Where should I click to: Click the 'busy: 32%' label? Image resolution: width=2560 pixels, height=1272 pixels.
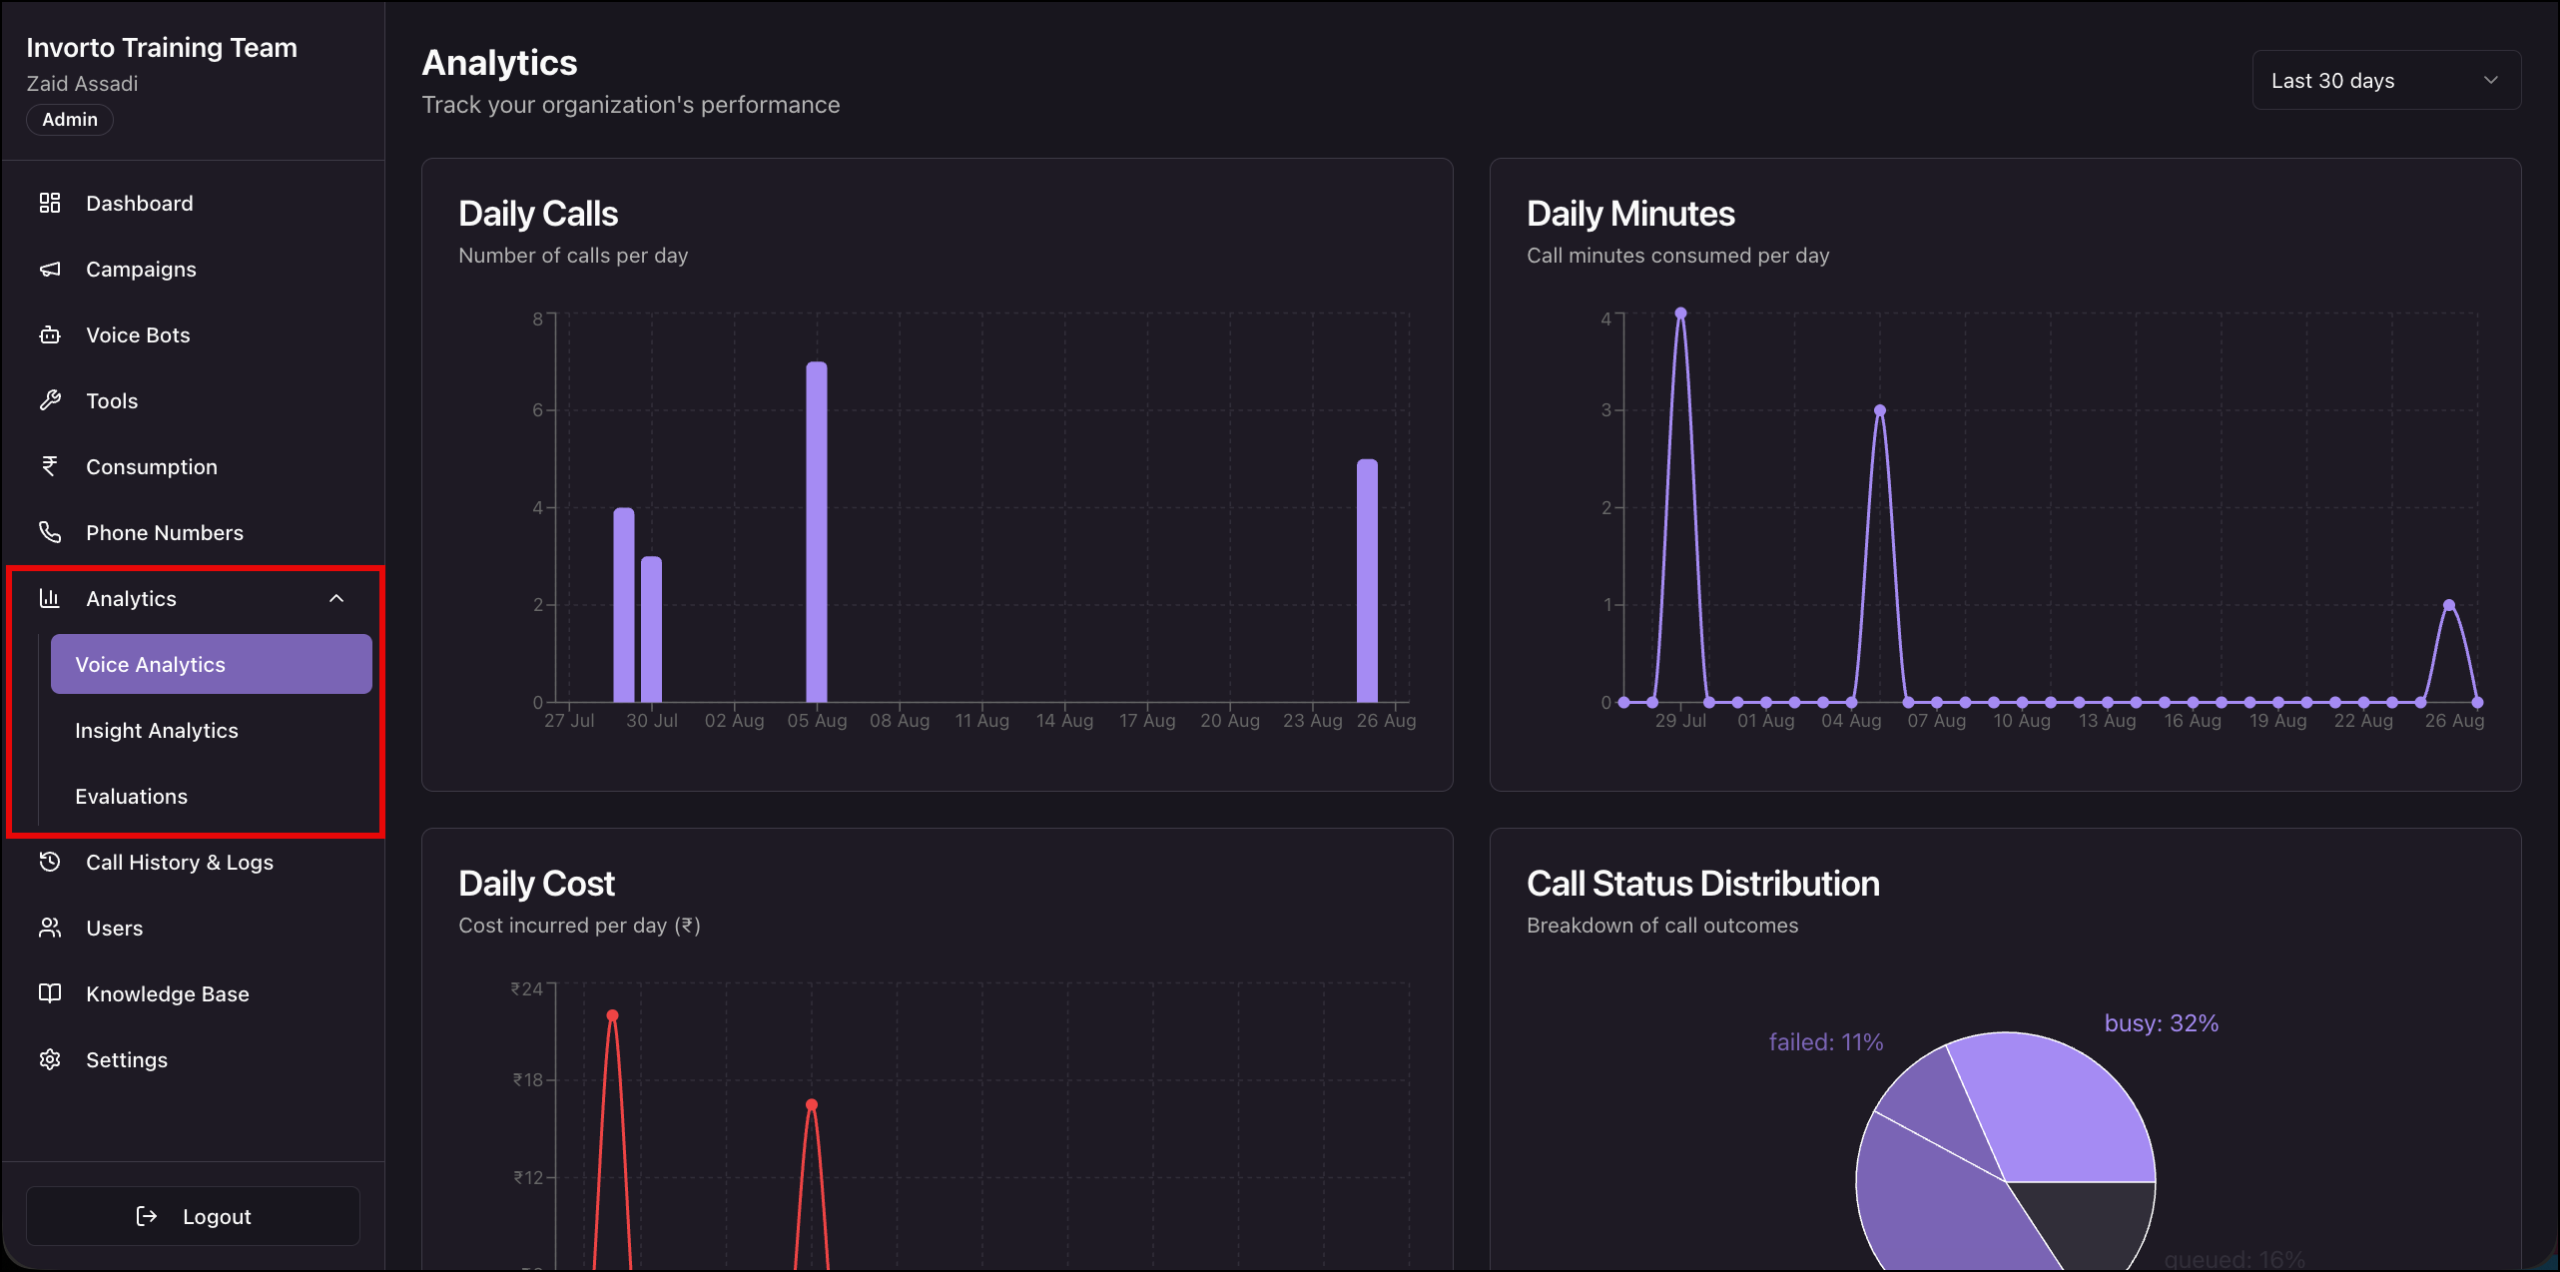(2161, 1023)
